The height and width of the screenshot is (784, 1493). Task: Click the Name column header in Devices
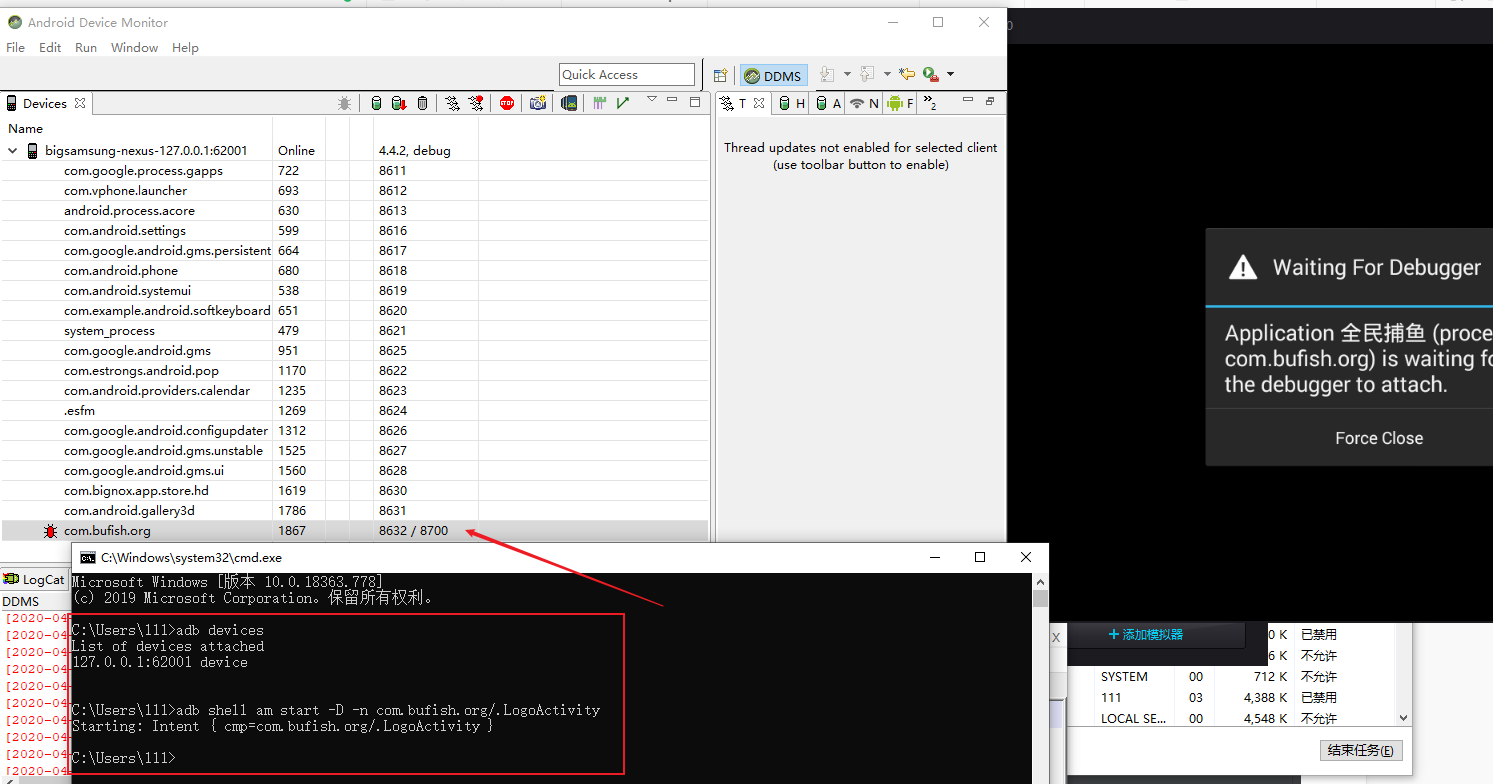click(x=136, y=128)
